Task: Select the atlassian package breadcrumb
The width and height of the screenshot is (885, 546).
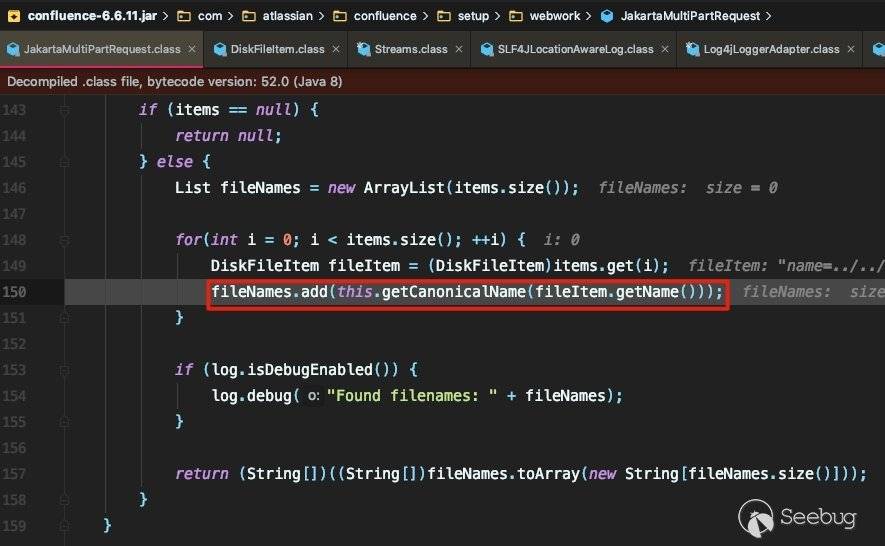Action: 287,16
